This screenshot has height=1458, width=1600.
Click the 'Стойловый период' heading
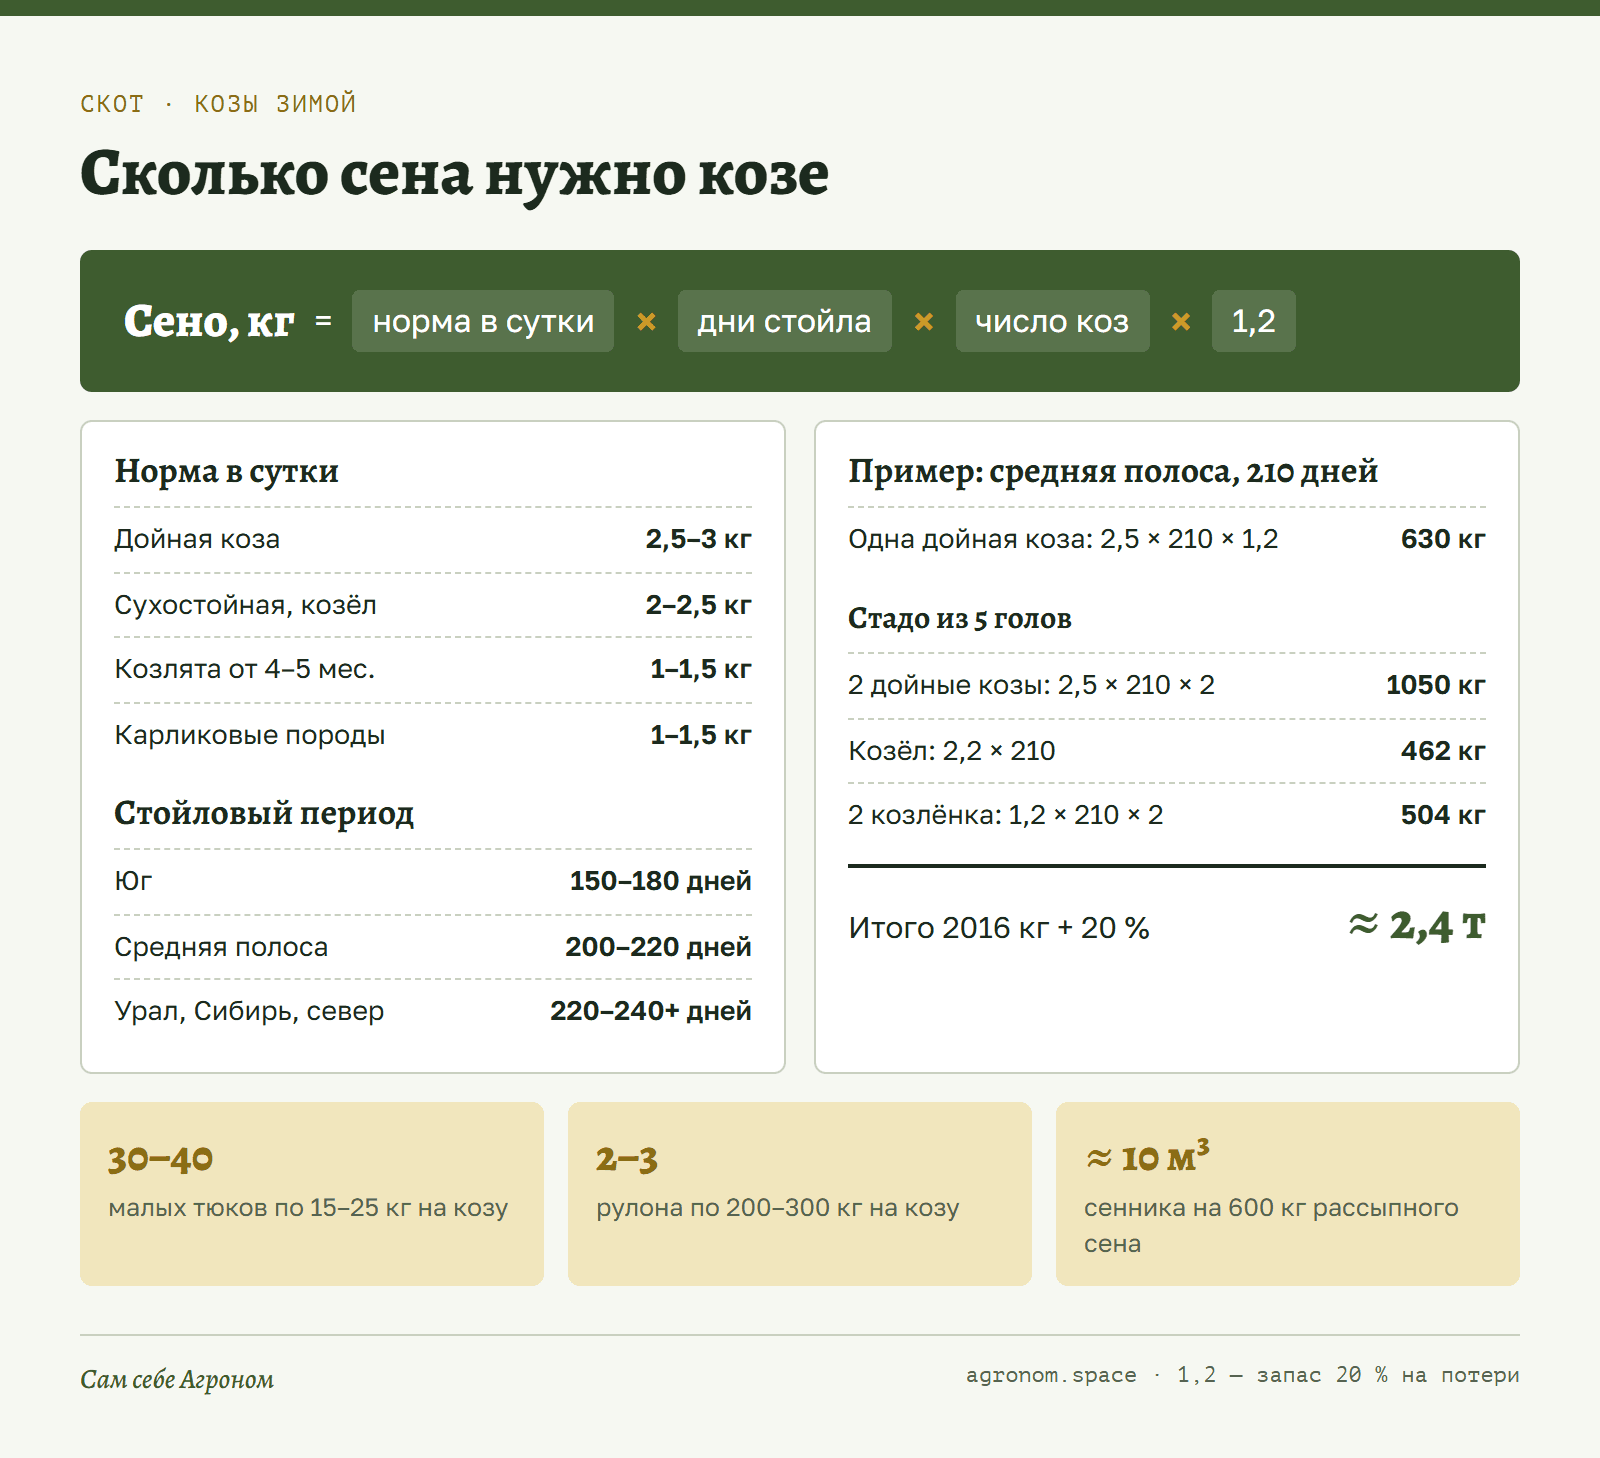264,813
